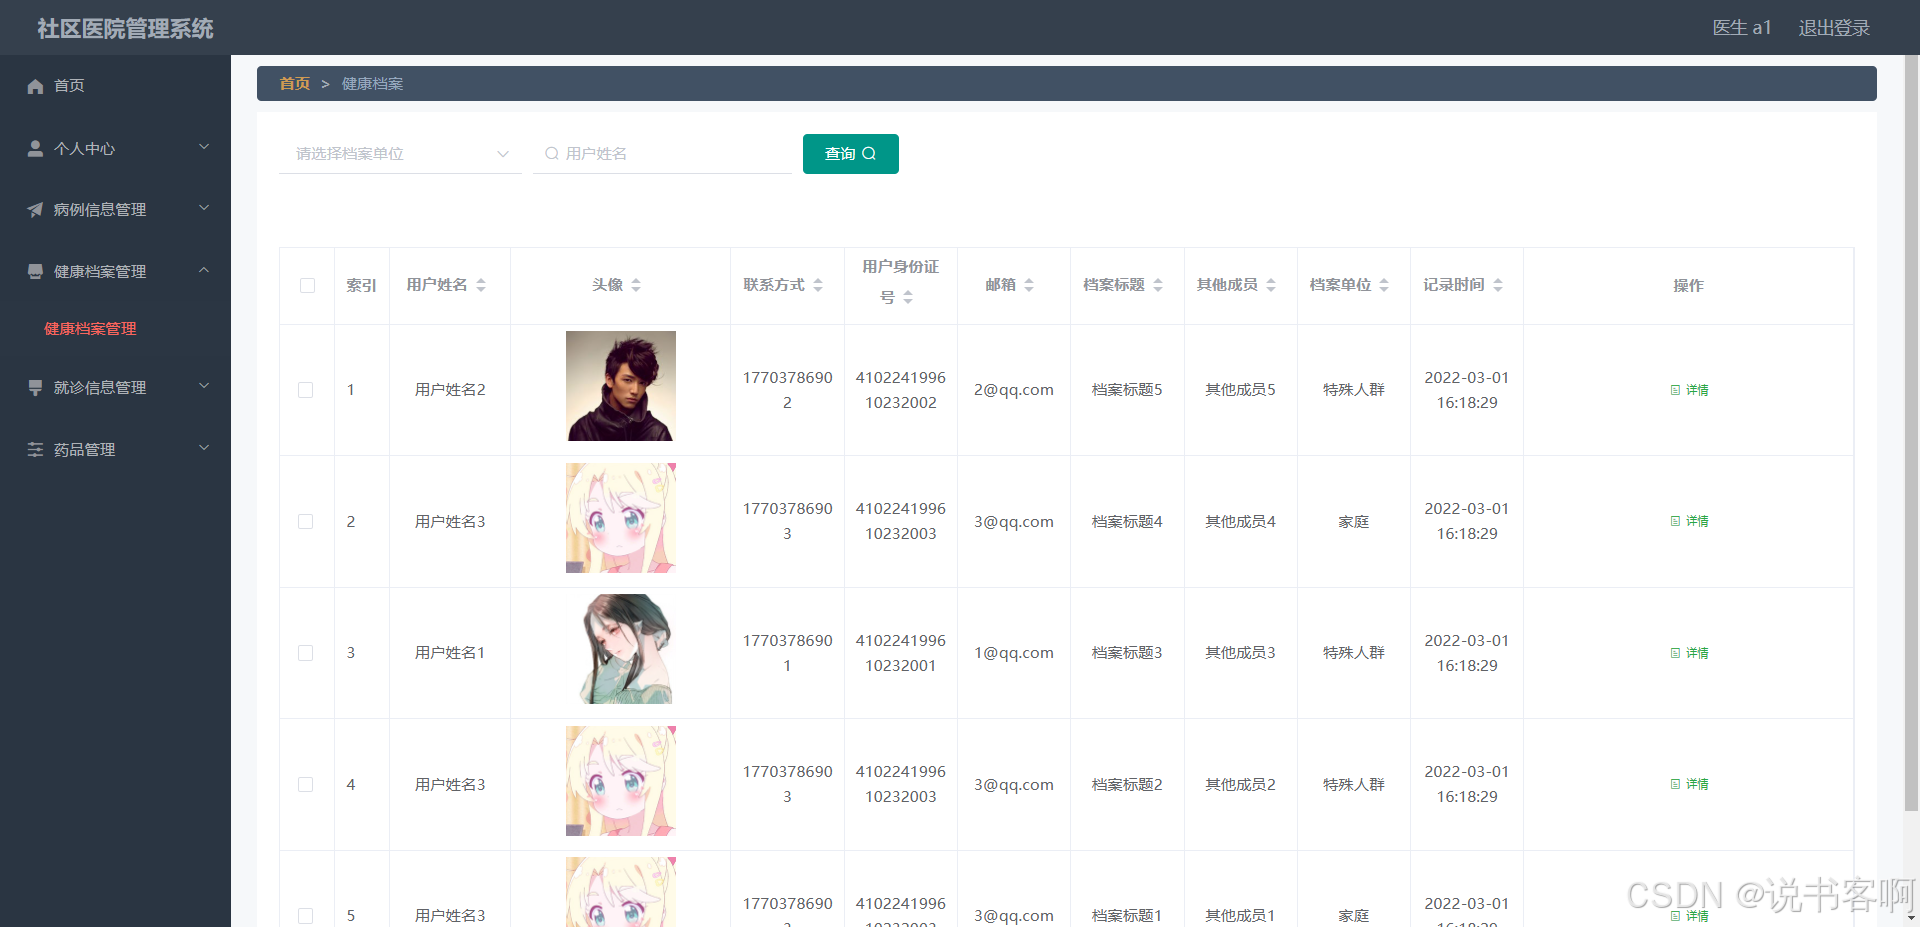Click the 个人中心 user icon
1920x927 pixels.
(35, 148)
